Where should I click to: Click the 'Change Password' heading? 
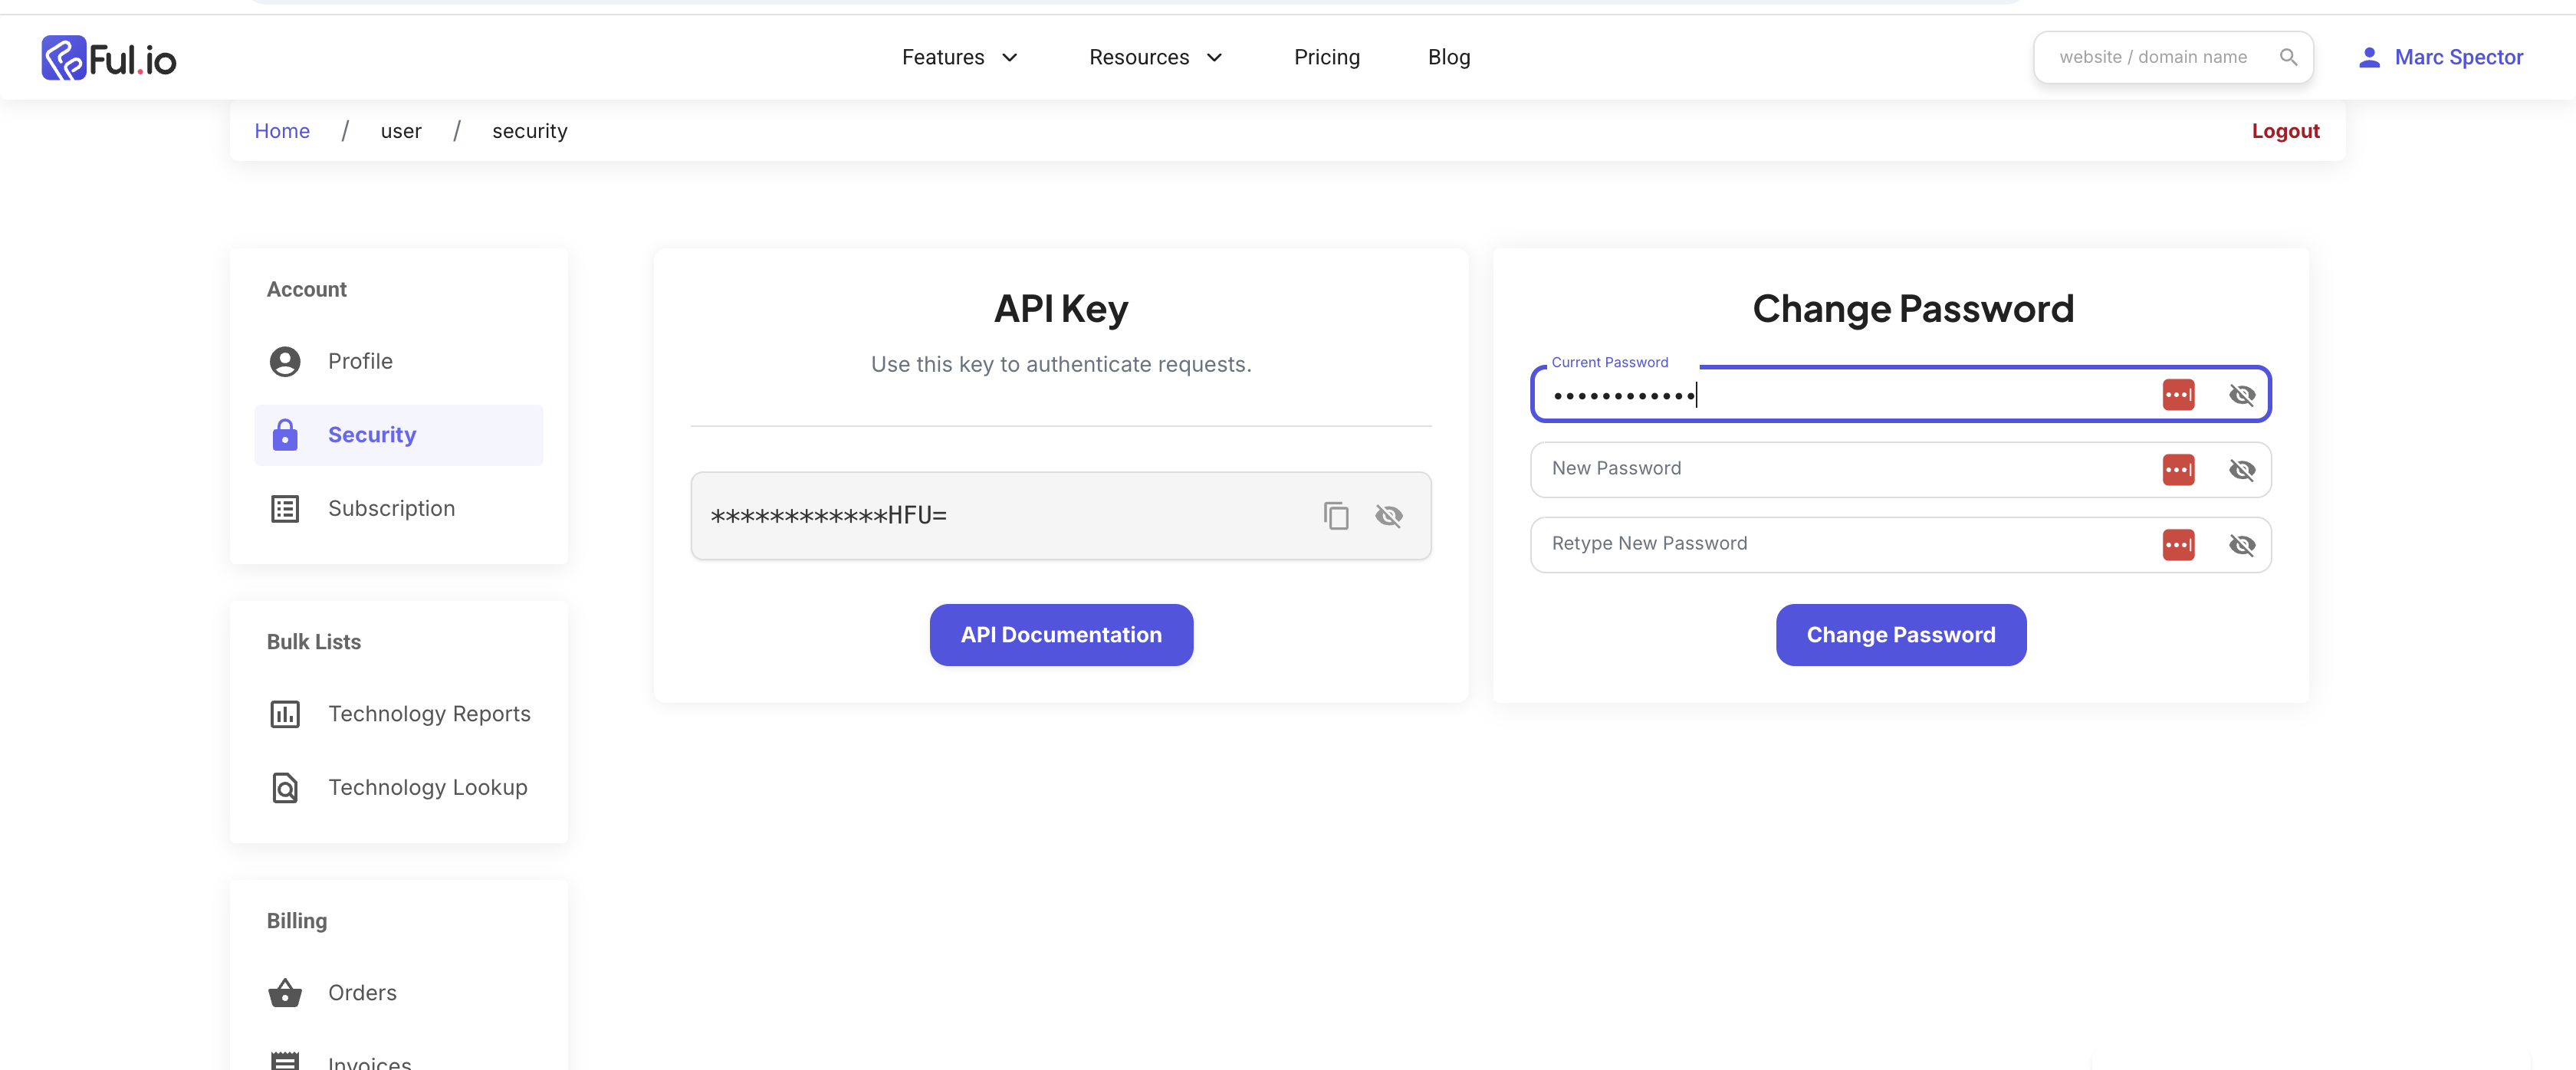[x=1913, y=309]
